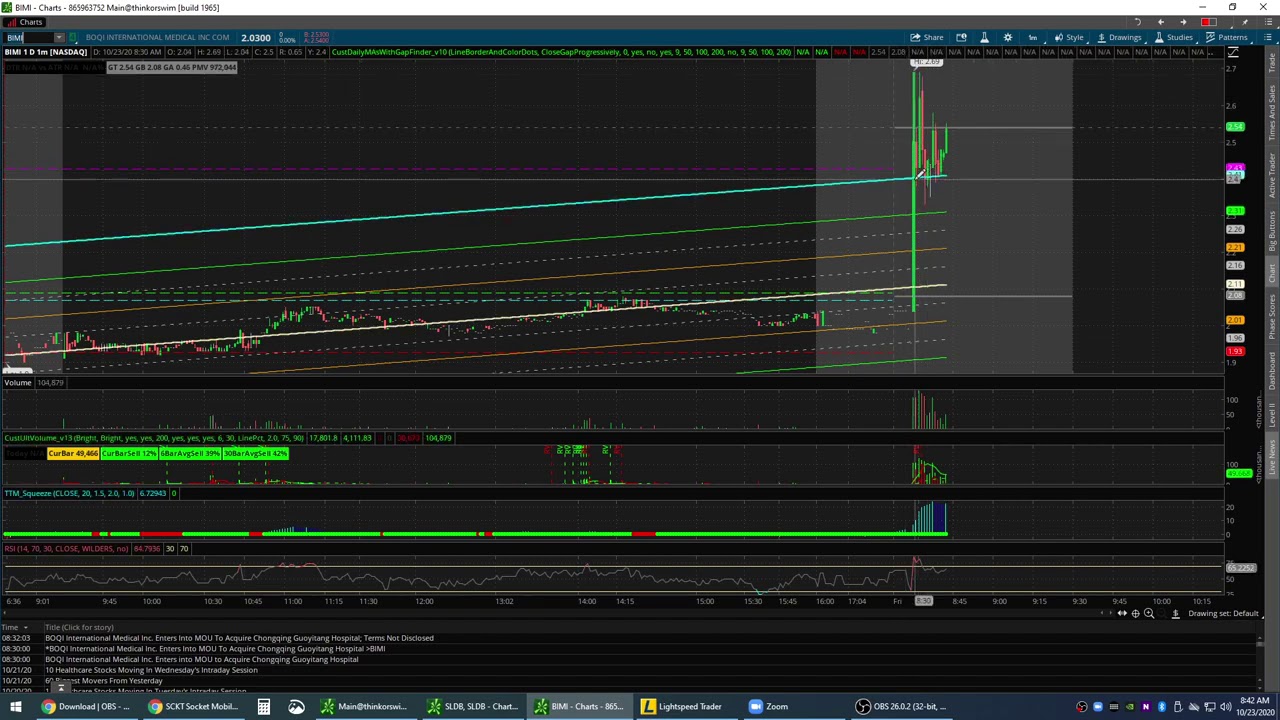The width and height of the screenshot is (1280, 720).
Task: Open the Drawings dropdown
Action: point(1119,38)
